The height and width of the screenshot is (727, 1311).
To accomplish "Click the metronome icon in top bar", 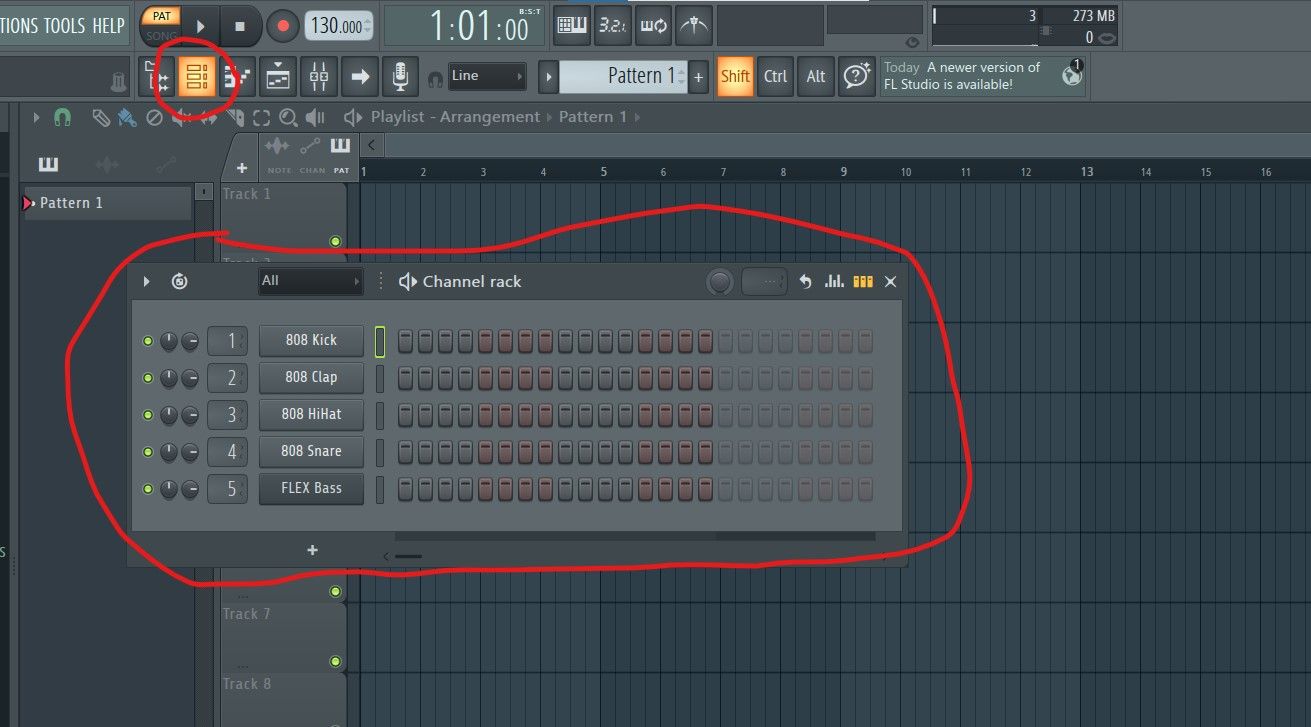I will [693, 25].
